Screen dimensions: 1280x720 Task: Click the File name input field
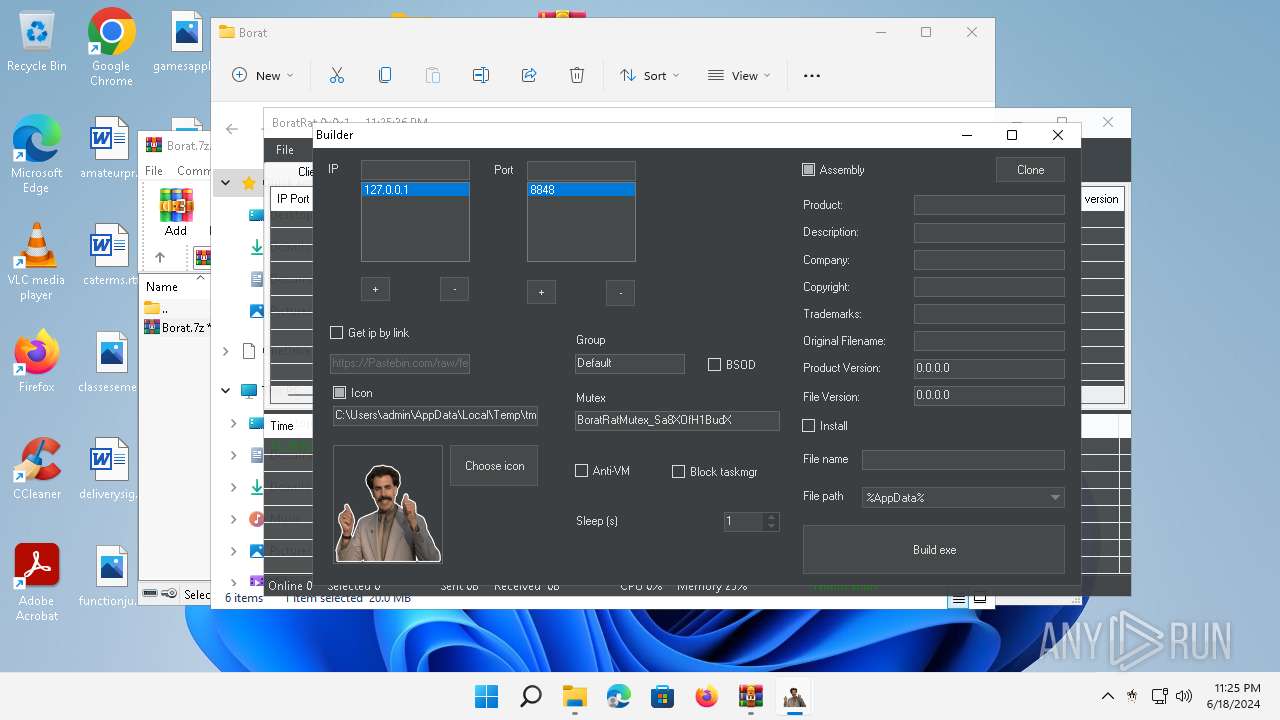click(963, 460)
